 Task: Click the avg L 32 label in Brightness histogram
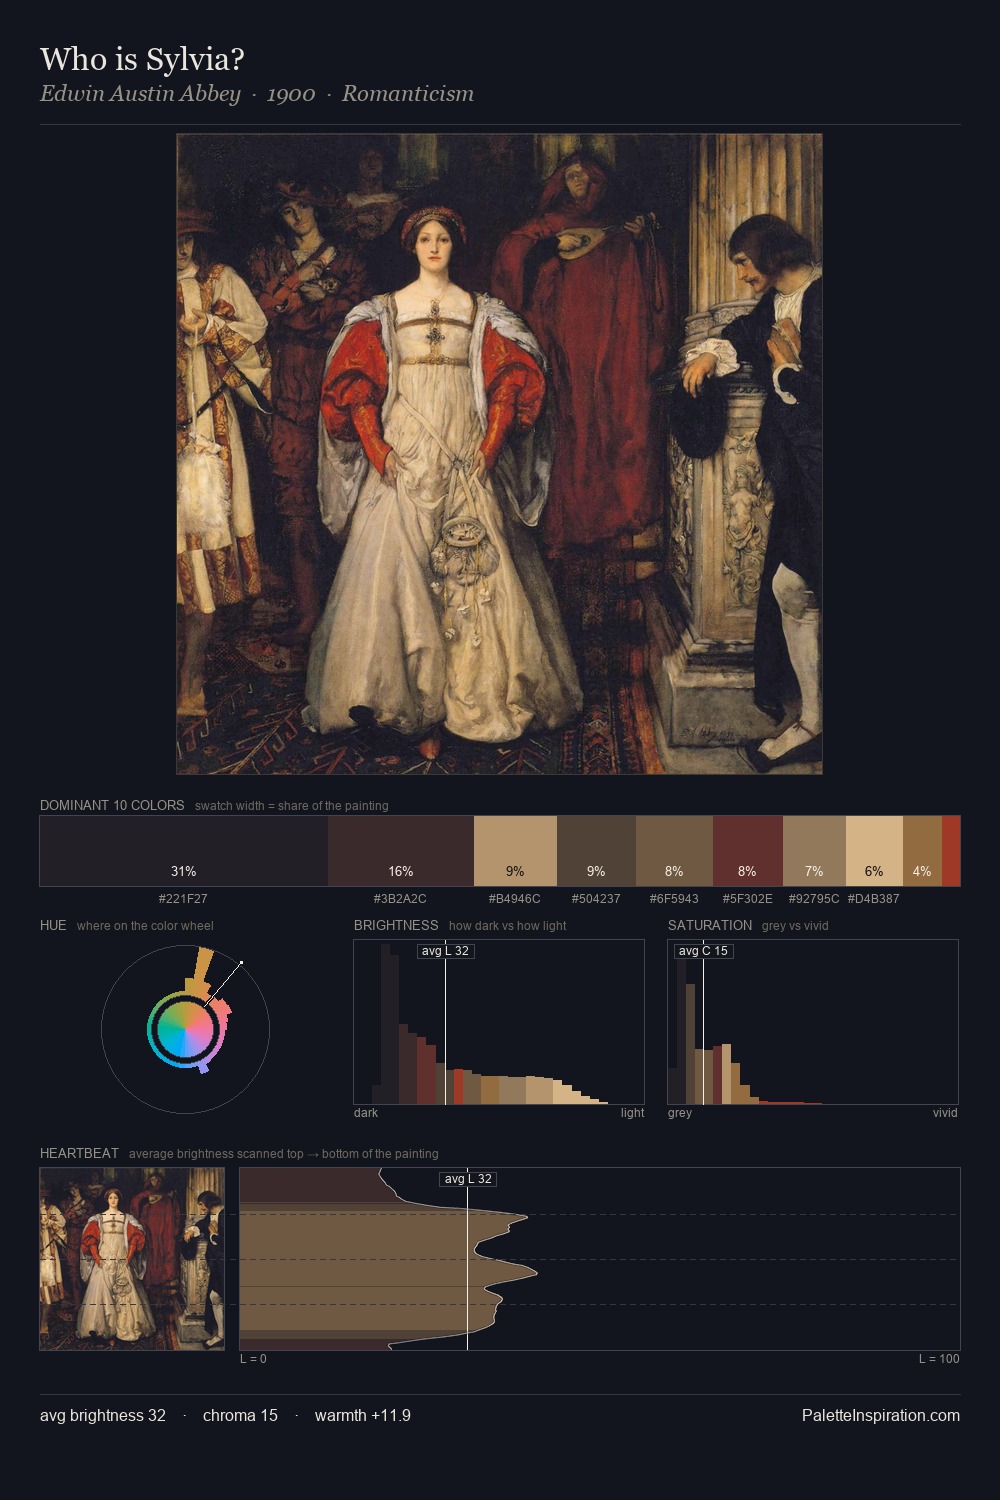click(x=445, y=951)
